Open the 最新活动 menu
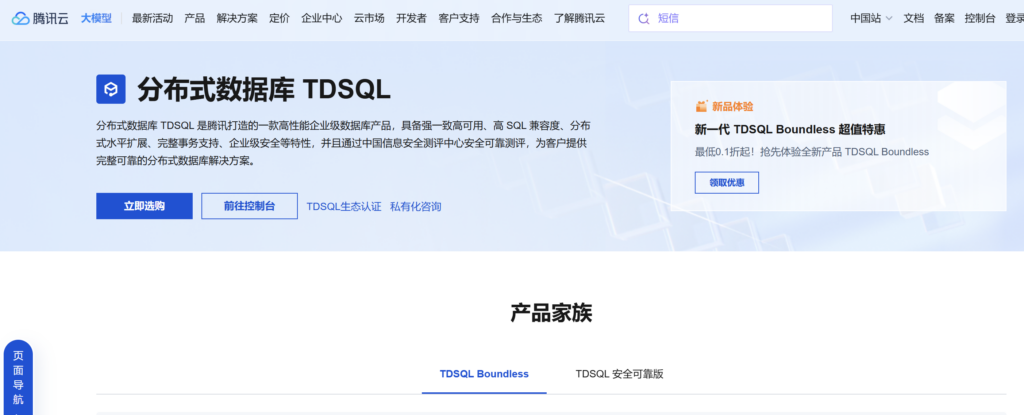Image resolution: width=1024 pixels, height=415 pixels. click(152, 18)
